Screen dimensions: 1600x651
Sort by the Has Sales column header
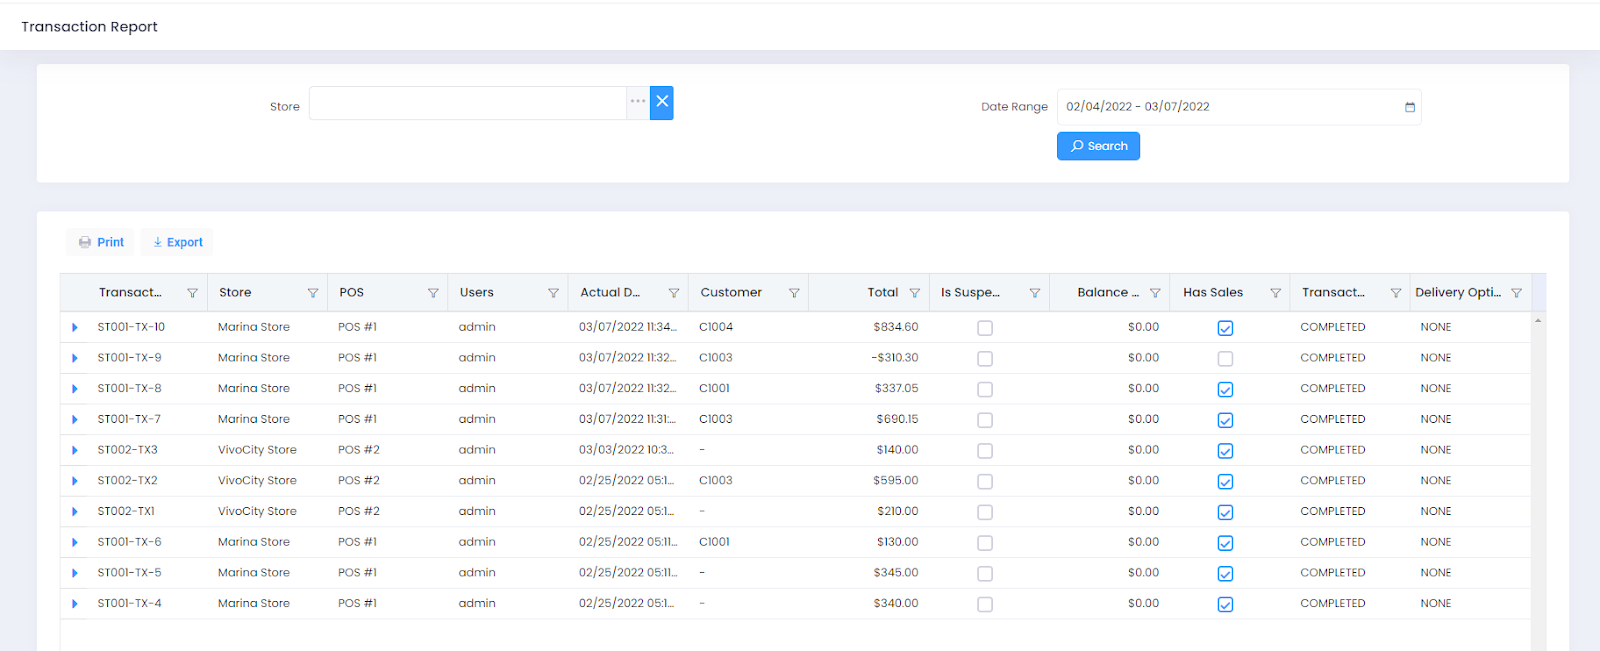(x=1213, y=293)
